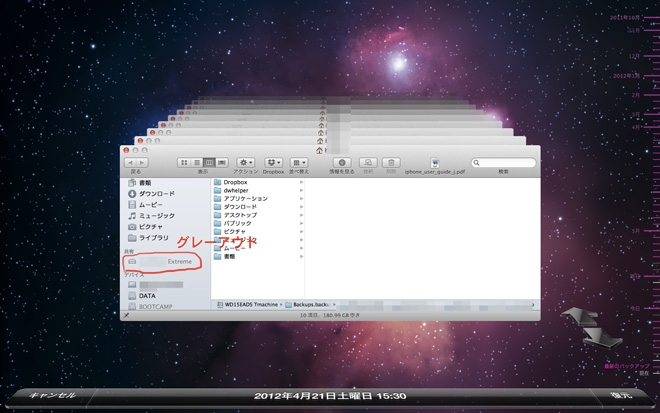
Task: Click the 接続 connect toolbar icon
Action: [368, 163]
